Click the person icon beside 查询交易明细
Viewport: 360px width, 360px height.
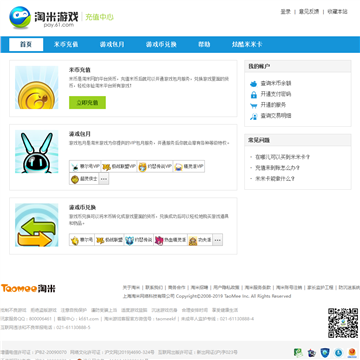tap(254, 117)
